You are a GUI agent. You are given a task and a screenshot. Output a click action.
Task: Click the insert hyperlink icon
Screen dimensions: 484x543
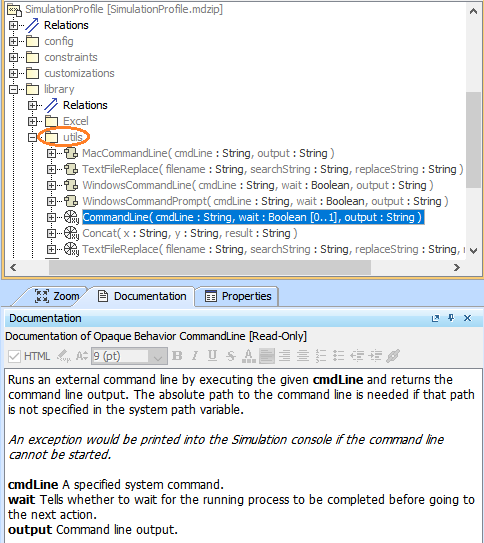coord(393,356)
